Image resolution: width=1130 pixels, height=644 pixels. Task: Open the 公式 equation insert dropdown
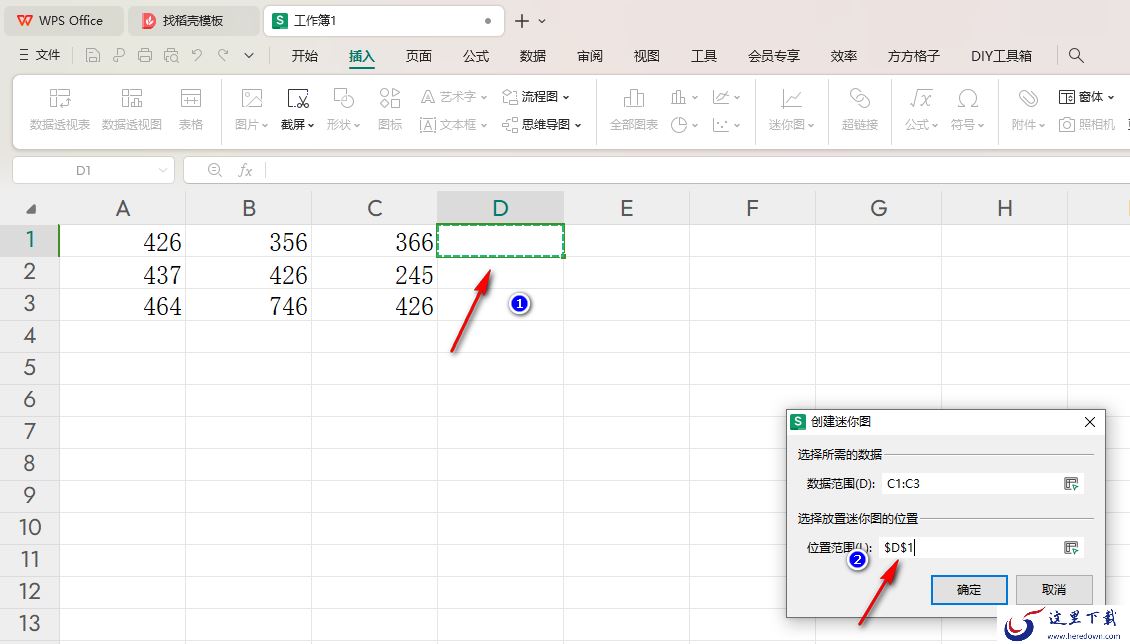pyautogui.click(x=921, y=109)
